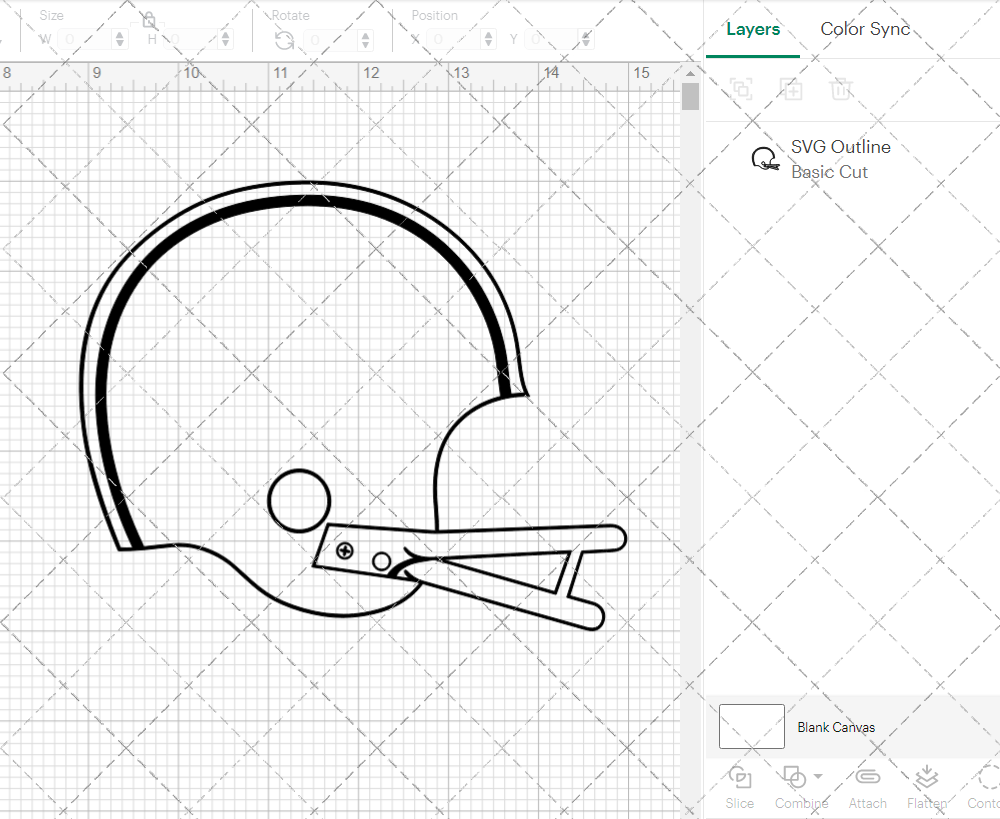Screen dimensions: 1000x819
Task: Click the Rotate icon in toolbar
Action: tap(284, 40)
